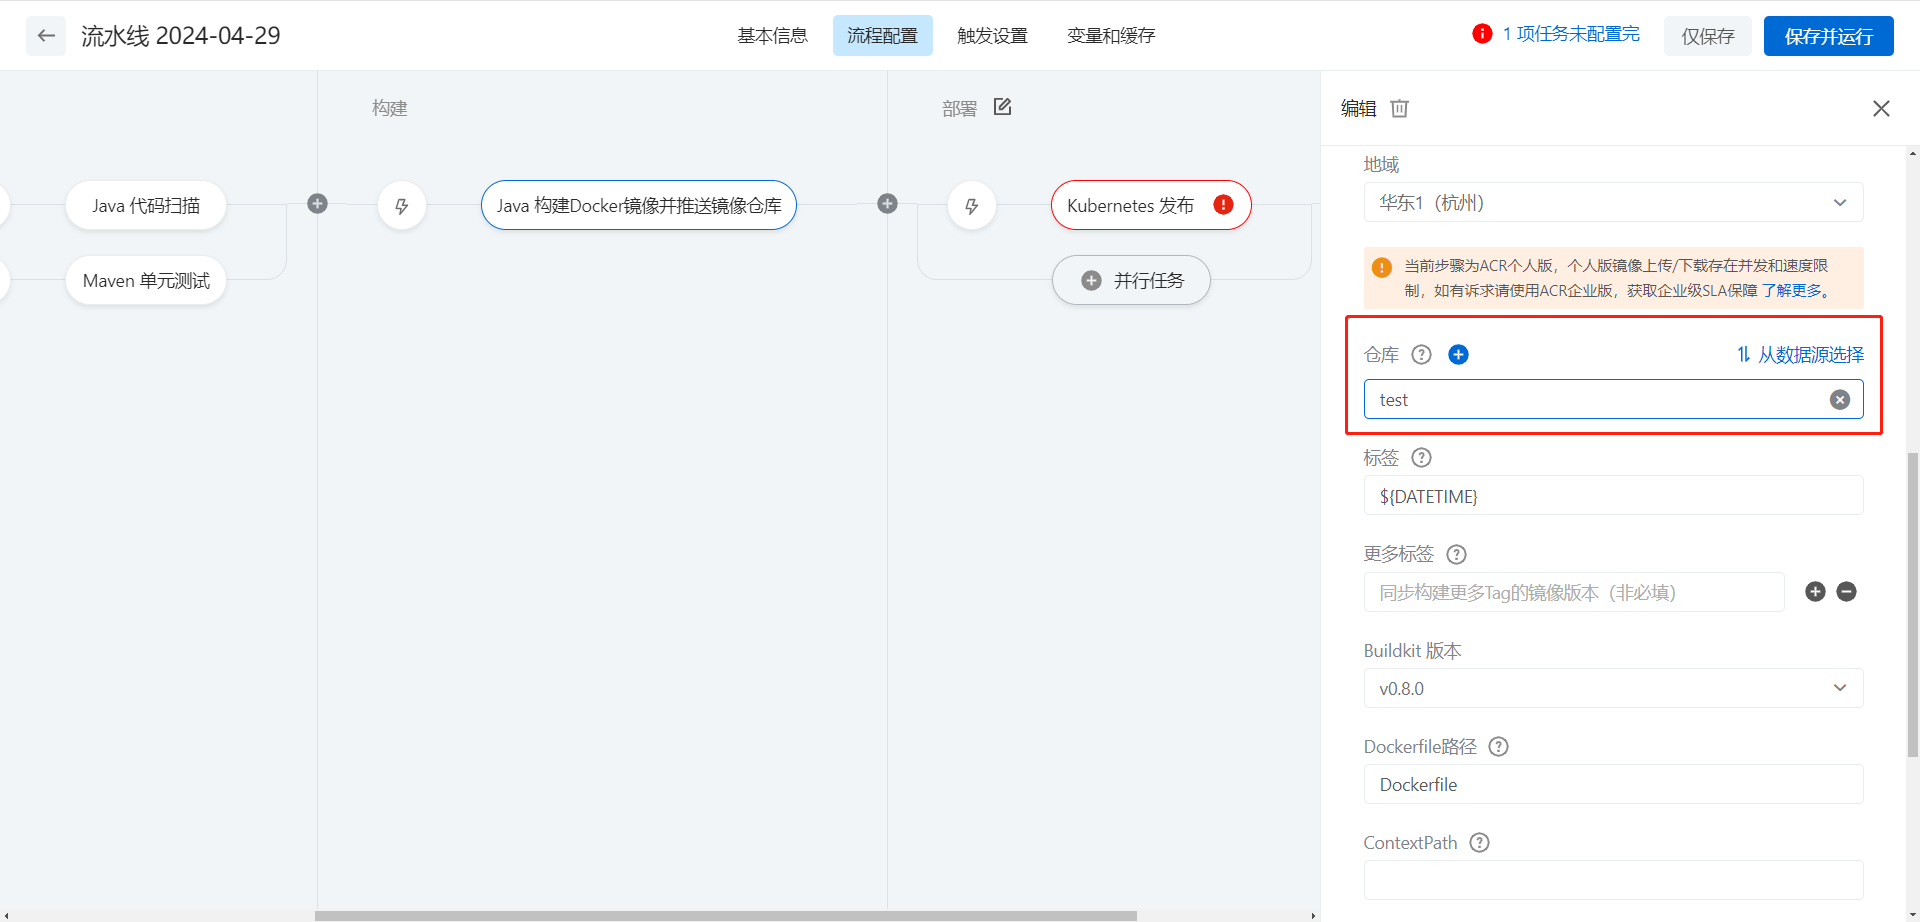Open the 触发设置 tab
The image size is (1920, 922).
pos(992,36)
